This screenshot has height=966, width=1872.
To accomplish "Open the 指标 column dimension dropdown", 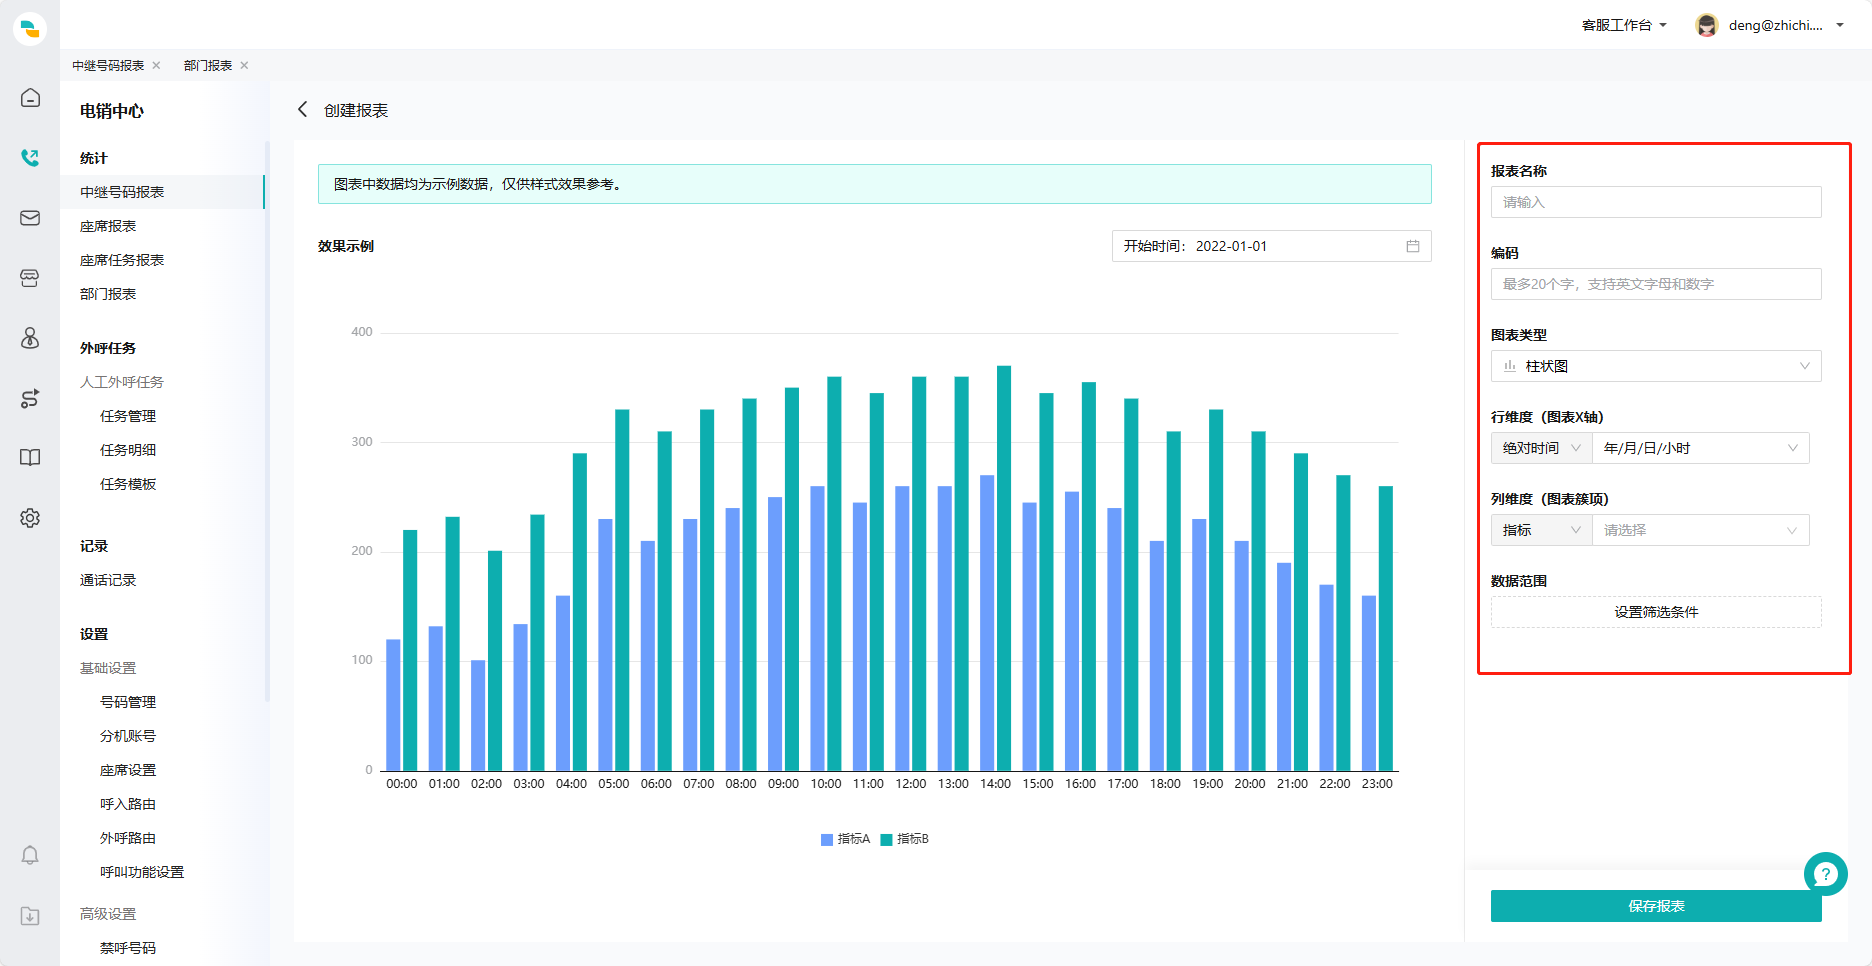I will [x=1541, y=530].
